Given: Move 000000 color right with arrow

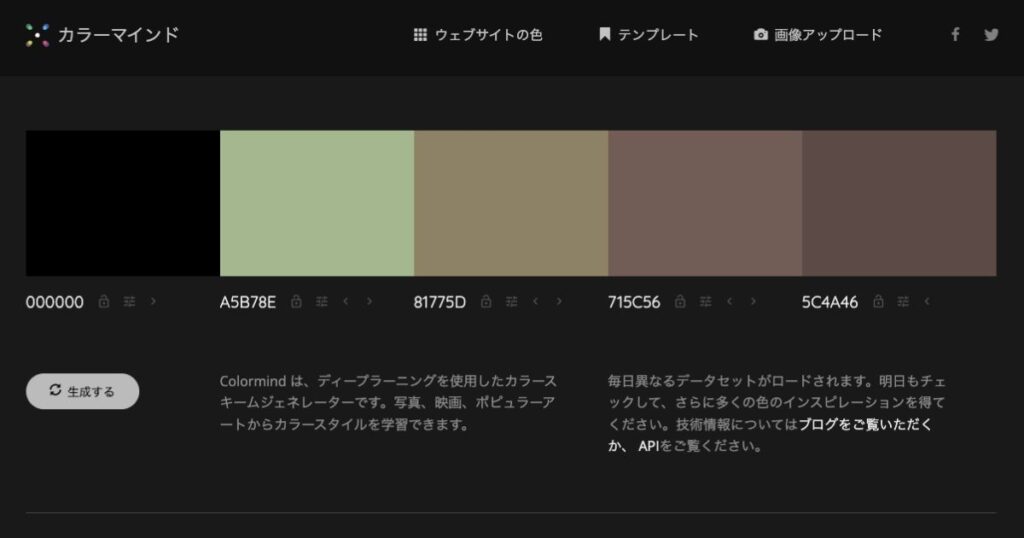Looking at the screenshot, I should [153, 301].
